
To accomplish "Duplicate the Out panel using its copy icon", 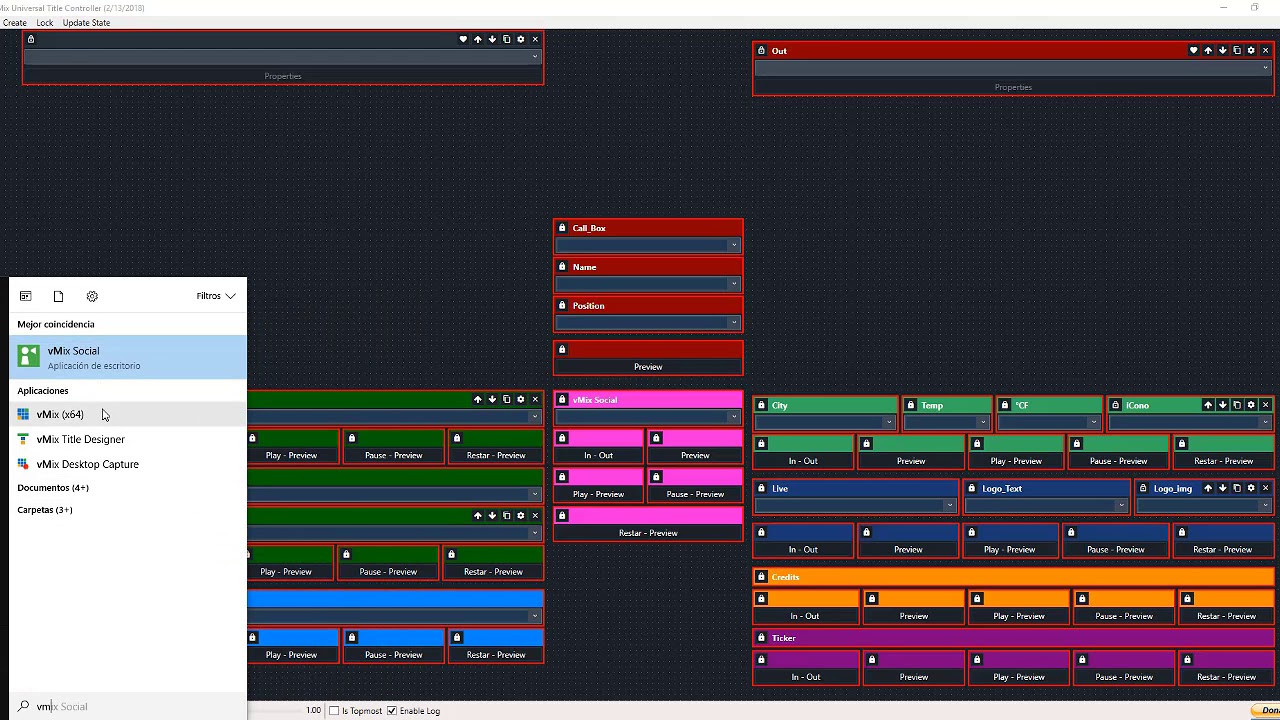I will pos(1236,50).
